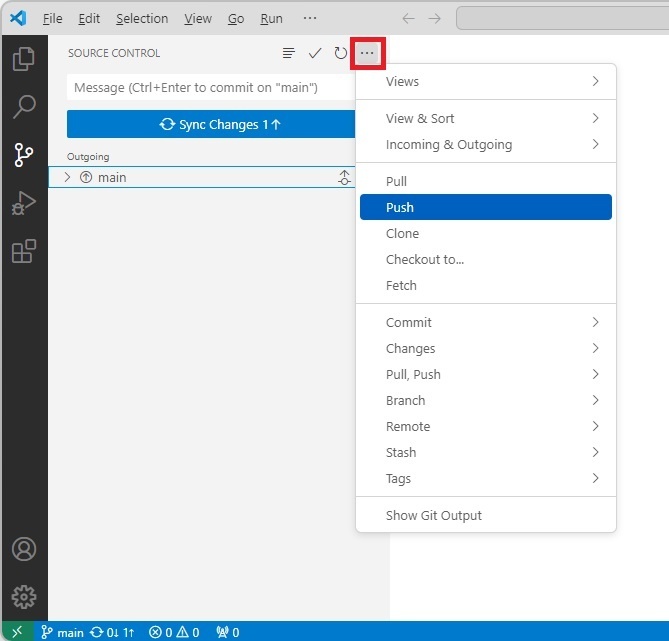Expand the main outgoing row chevron
Viewport: 669px width, 641px height.
(x=67, y=177)
